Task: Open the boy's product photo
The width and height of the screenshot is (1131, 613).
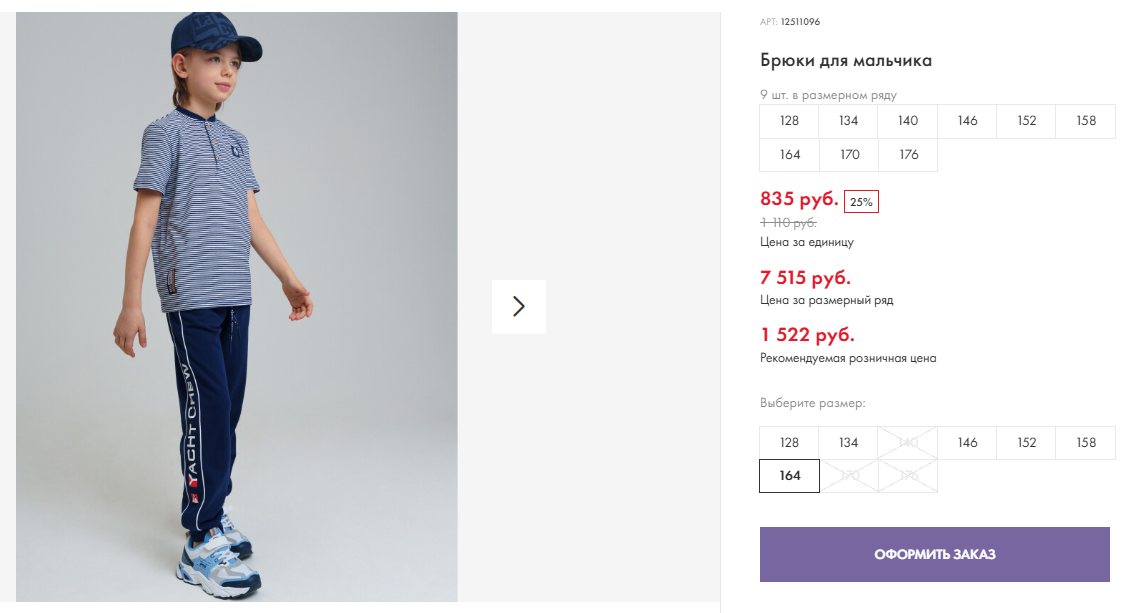Action: click(x=237, y=306)
